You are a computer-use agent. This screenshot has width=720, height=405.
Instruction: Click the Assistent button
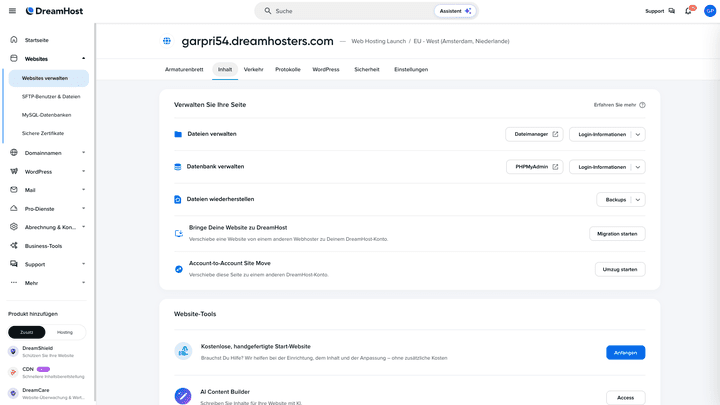click(455, 11)
